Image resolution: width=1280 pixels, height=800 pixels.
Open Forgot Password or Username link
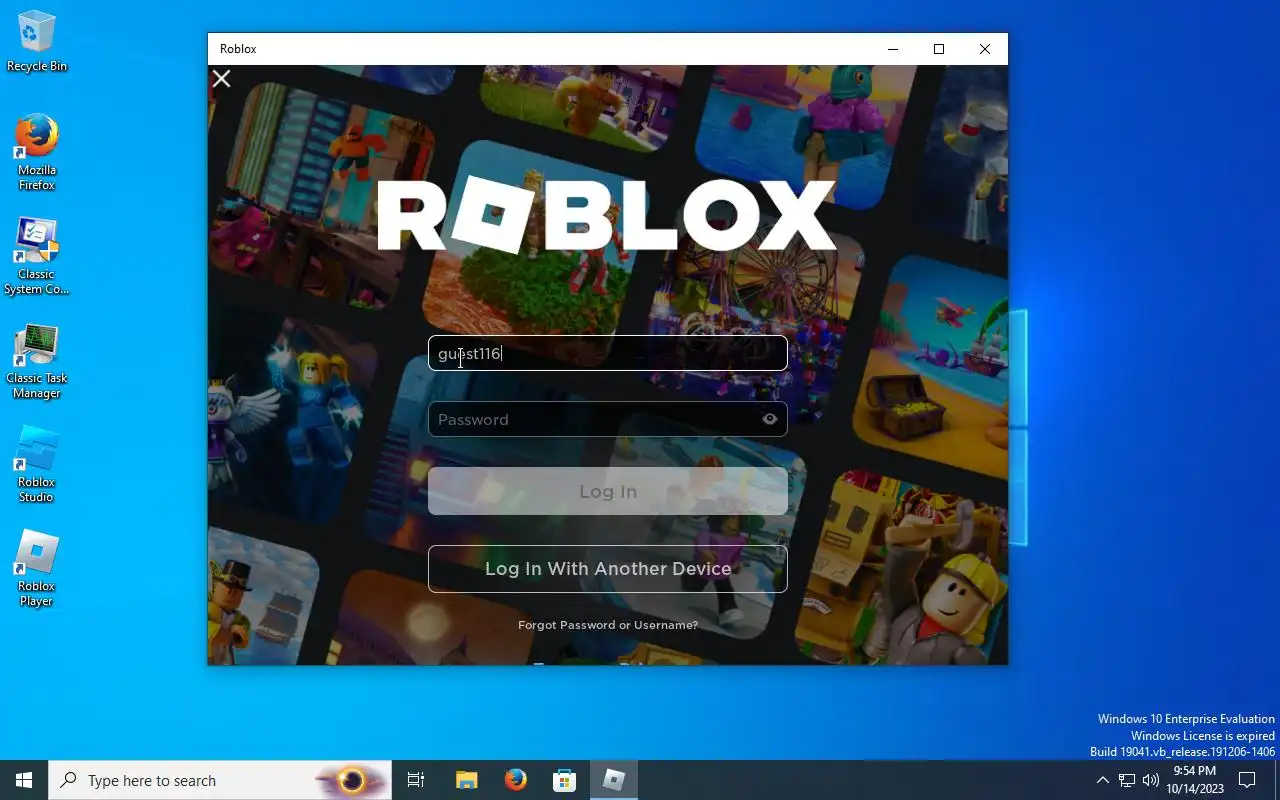pyautogui.click(x=608, y=625)
